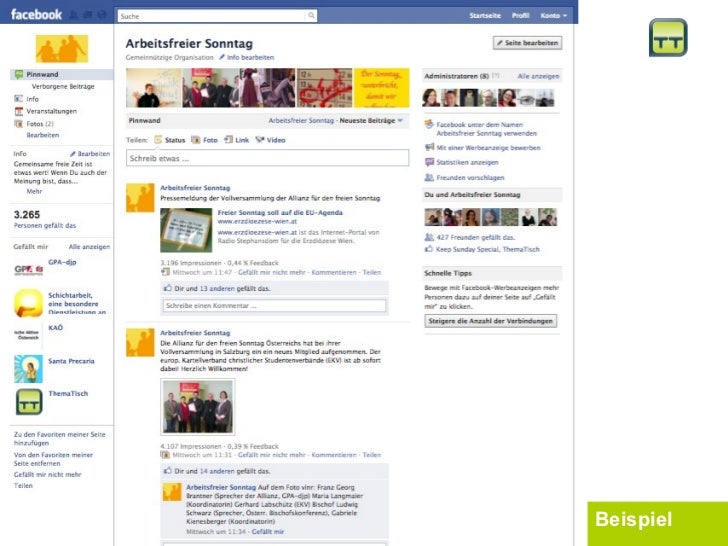Open Neueste Beiträge filter dropdown
This screenshot has height=546, width=728.
[370, 121]
